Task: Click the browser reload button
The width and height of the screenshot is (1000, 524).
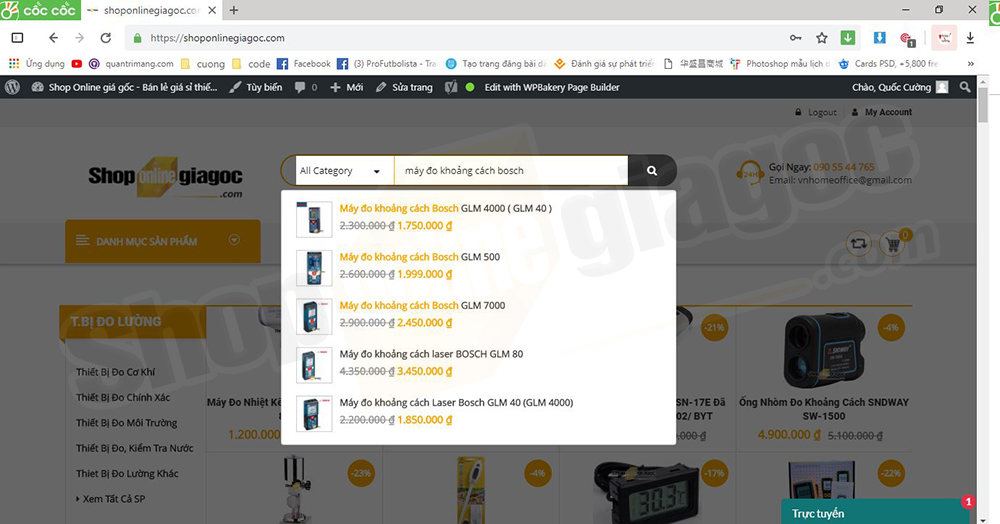Action: coord(106,38)
